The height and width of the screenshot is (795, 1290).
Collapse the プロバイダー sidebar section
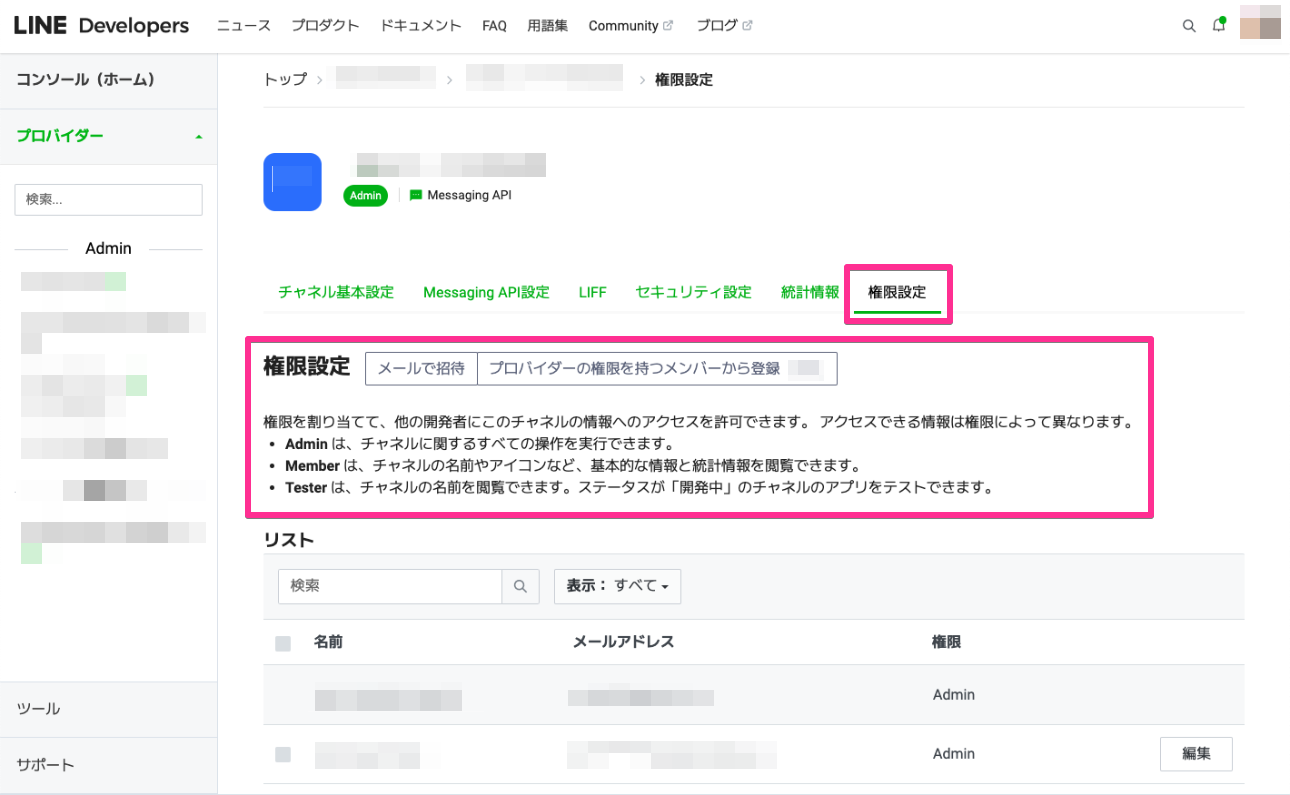(x=108, y=136)
